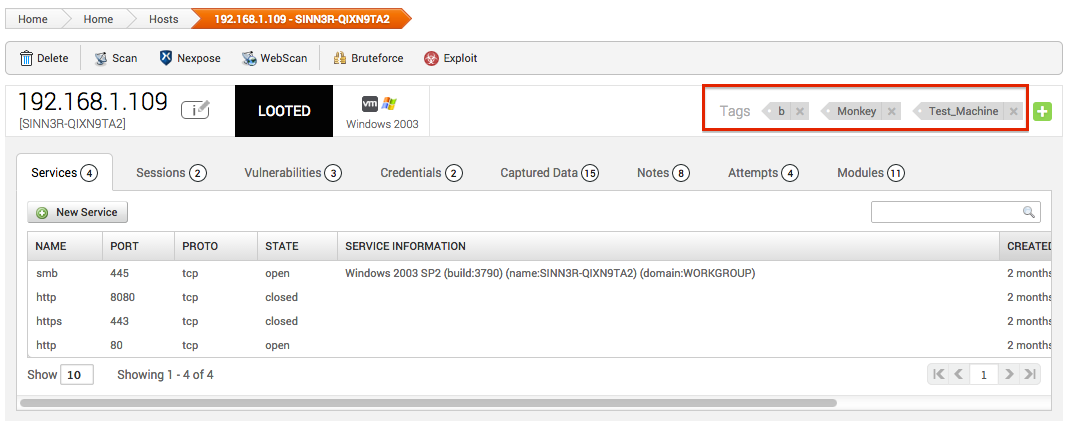Click the horizontal scrollbar of the table
1068x425 pixels.
[x=428, y=403]
